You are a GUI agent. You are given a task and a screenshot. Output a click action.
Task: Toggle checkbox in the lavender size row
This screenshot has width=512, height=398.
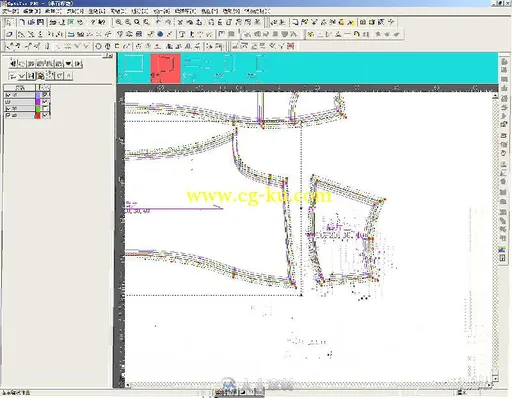click(45, 95)
